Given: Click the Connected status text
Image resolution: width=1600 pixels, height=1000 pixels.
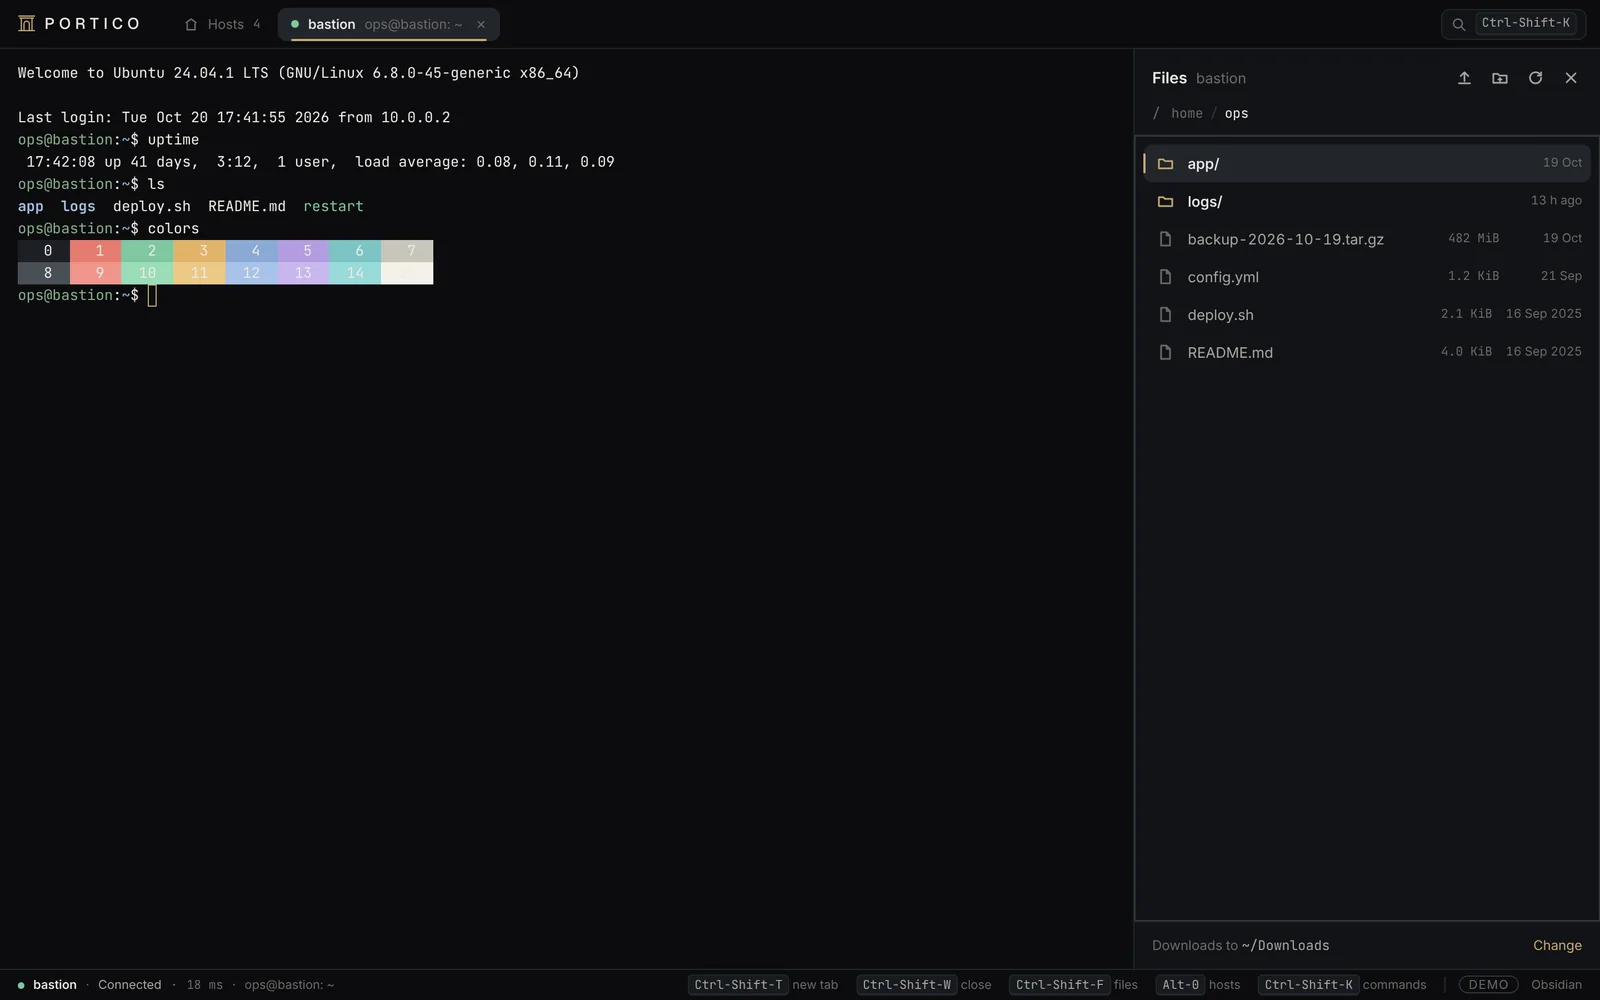Looking at the screenshot, I should click(x=129, y=985).
